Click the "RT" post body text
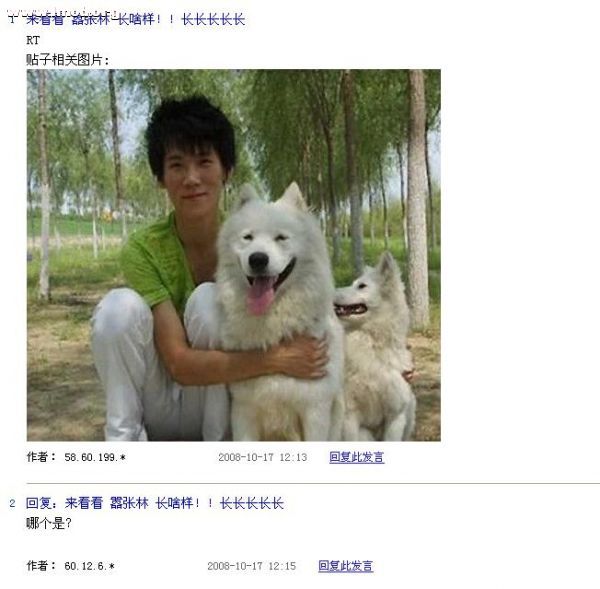This screenshot has width=600, height=589. 33,40
